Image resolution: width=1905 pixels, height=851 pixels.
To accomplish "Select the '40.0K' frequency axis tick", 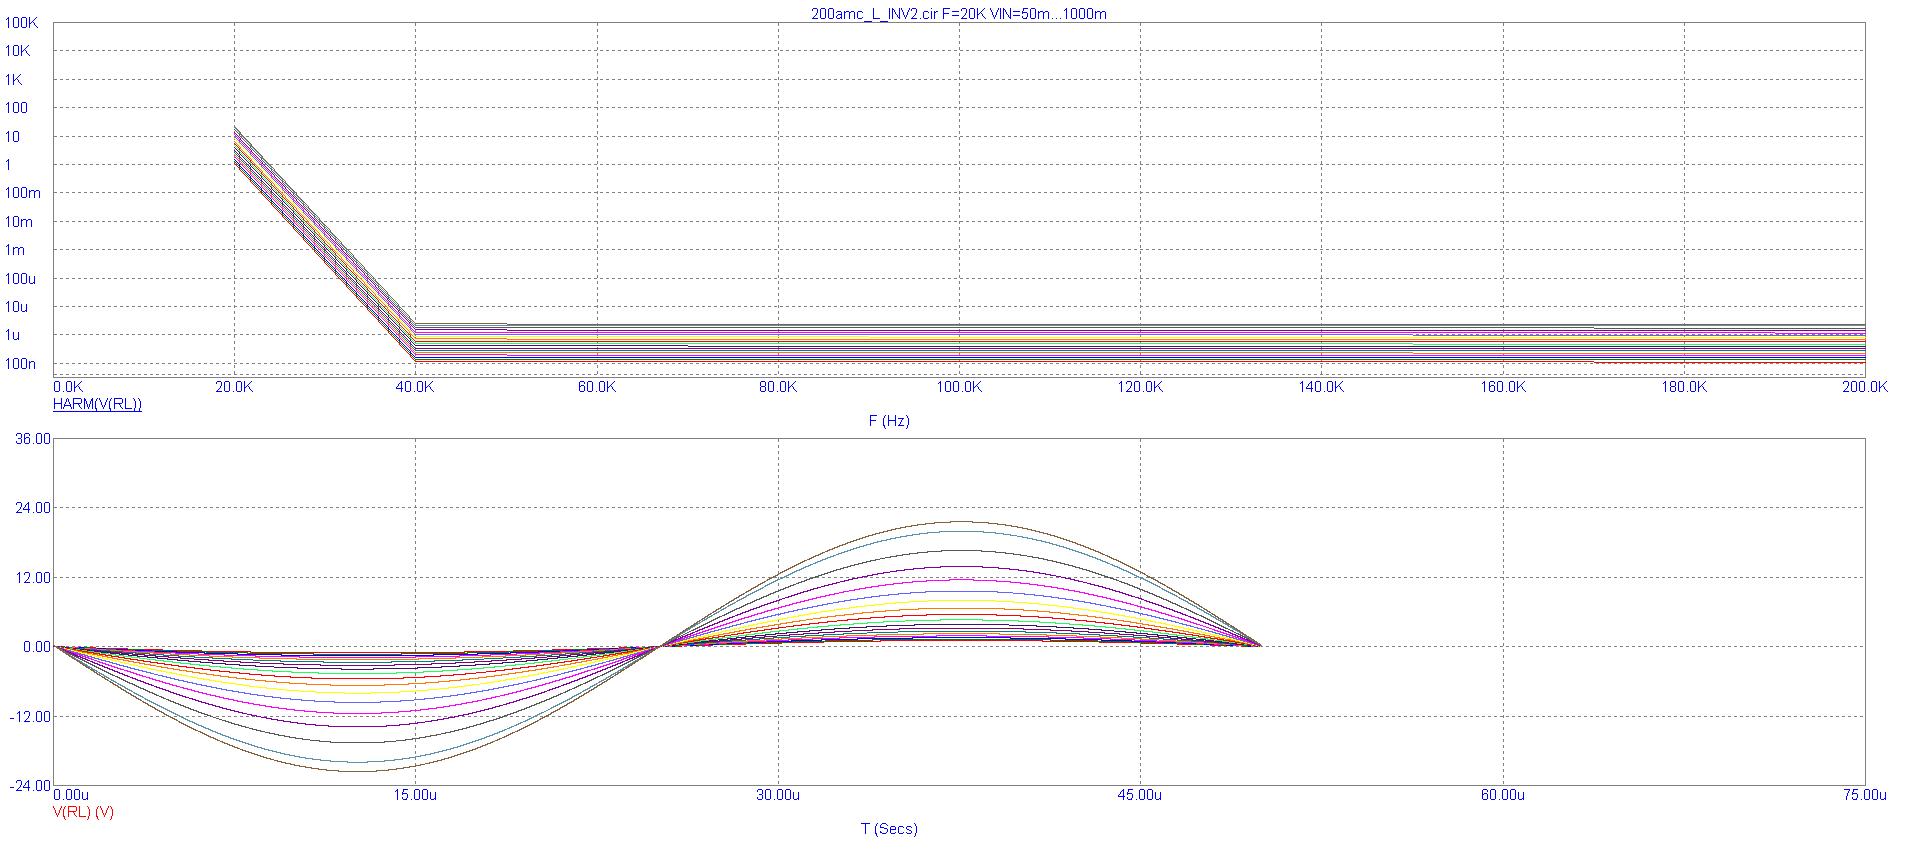I will [x=415, y=386].
